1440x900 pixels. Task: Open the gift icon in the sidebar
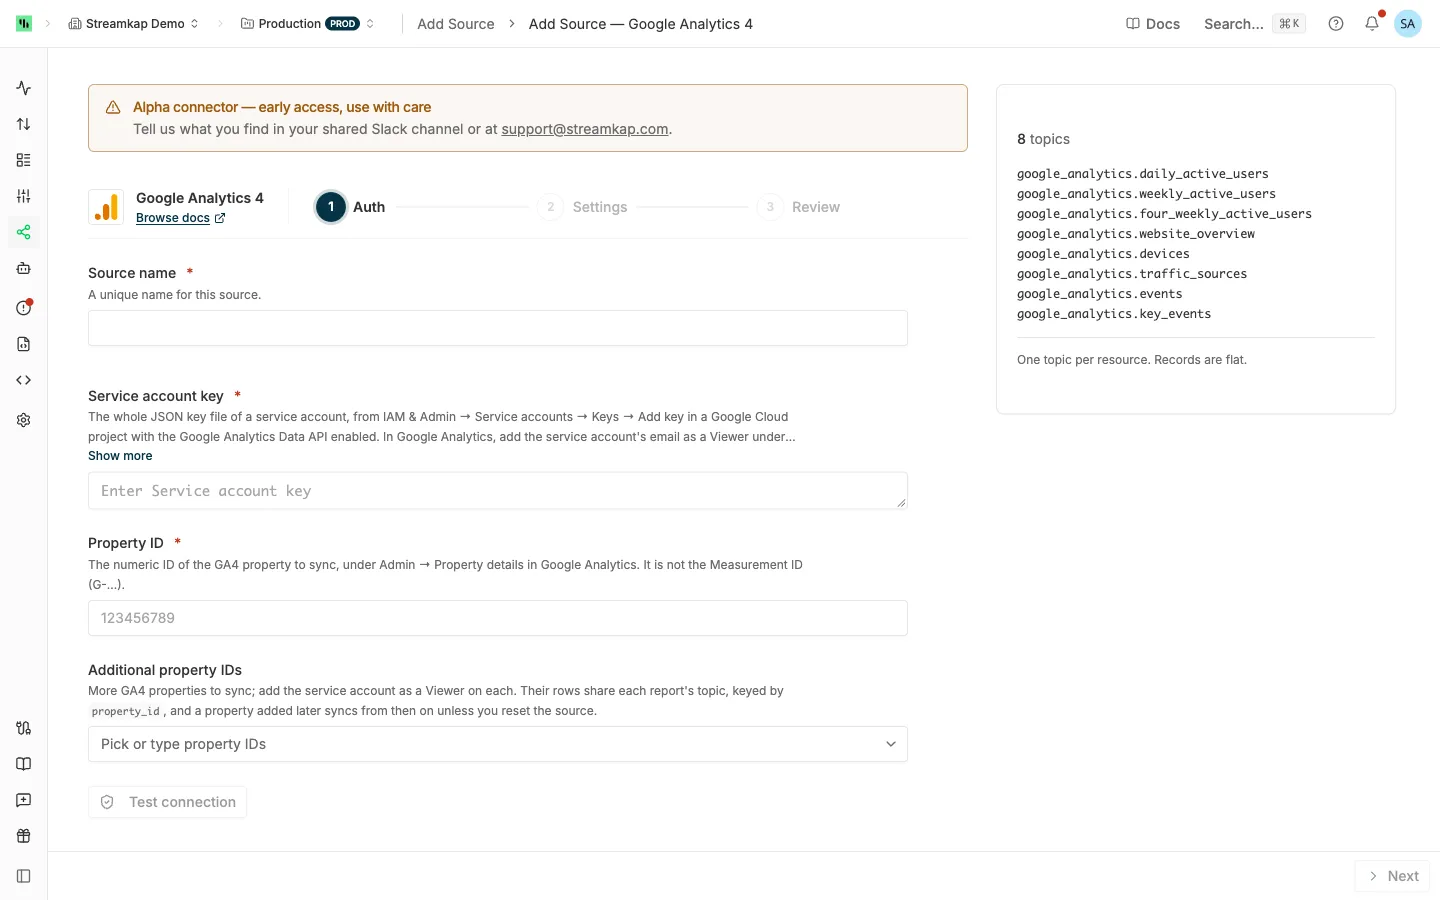pyautogui.click(x=24, y=836)
